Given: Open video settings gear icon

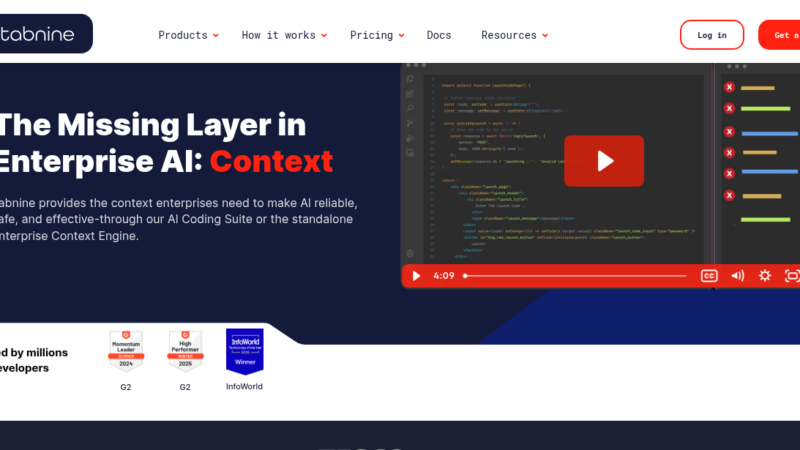Looking at the screenshot, I should (x=765, y=276).
